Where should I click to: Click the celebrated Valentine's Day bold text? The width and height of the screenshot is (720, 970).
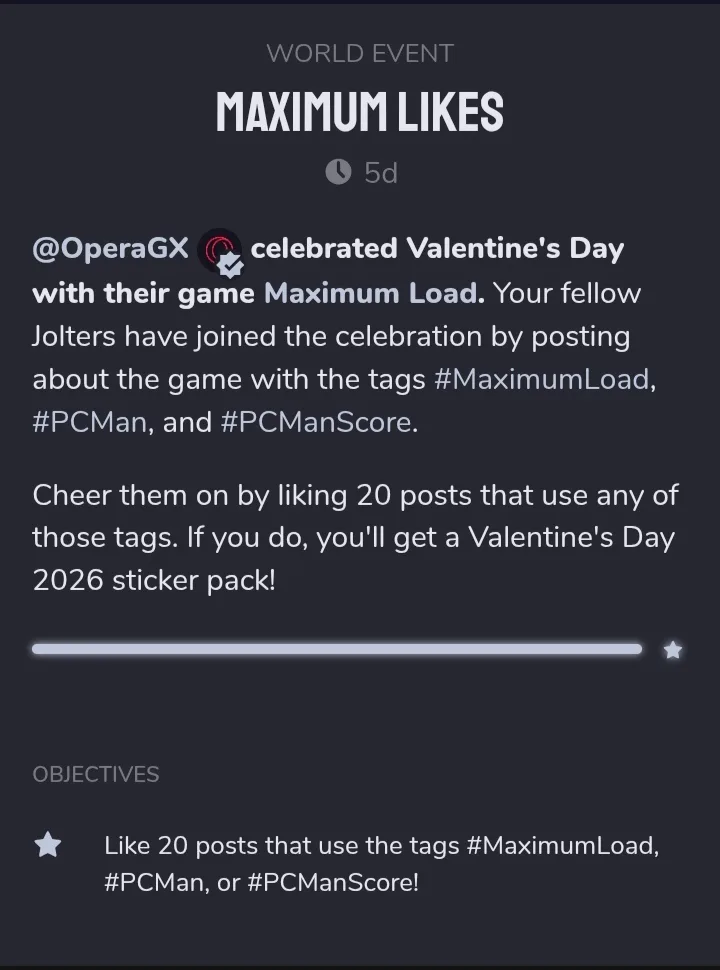[x=437, y=248]
